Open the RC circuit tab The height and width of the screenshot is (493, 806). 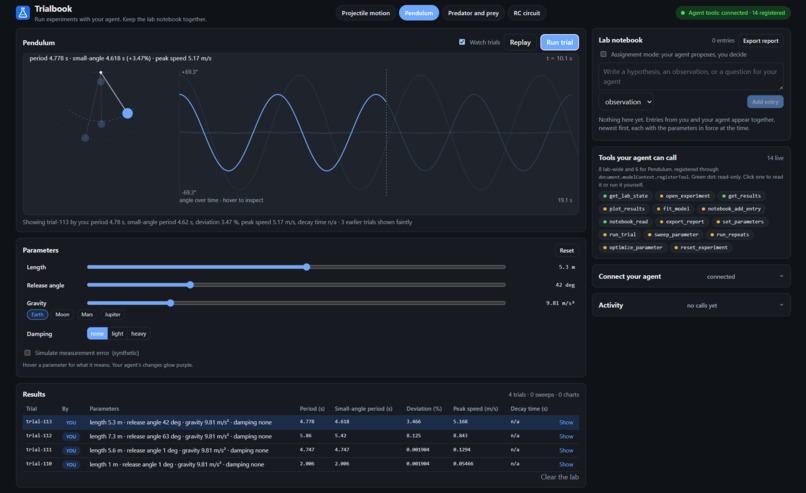tap(526, 13)
